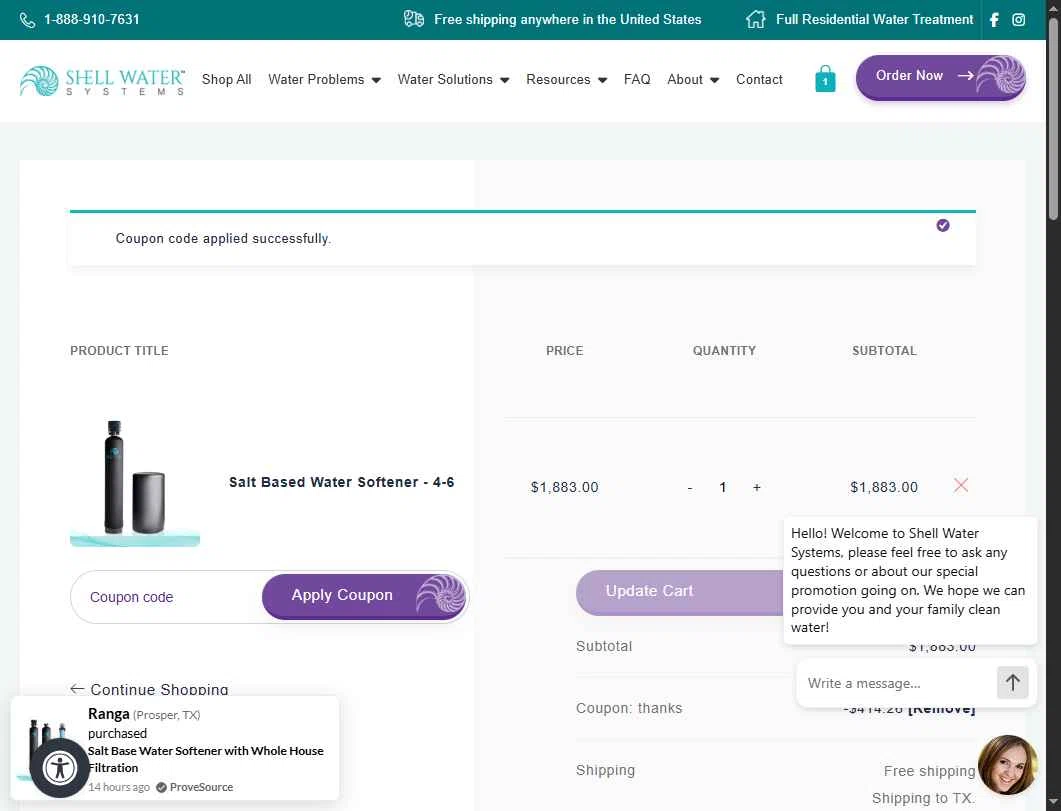The height and width of the screenshot is (811, 1061).
Task: Open the Shop All menu item
Action: (x=227, y=79)
